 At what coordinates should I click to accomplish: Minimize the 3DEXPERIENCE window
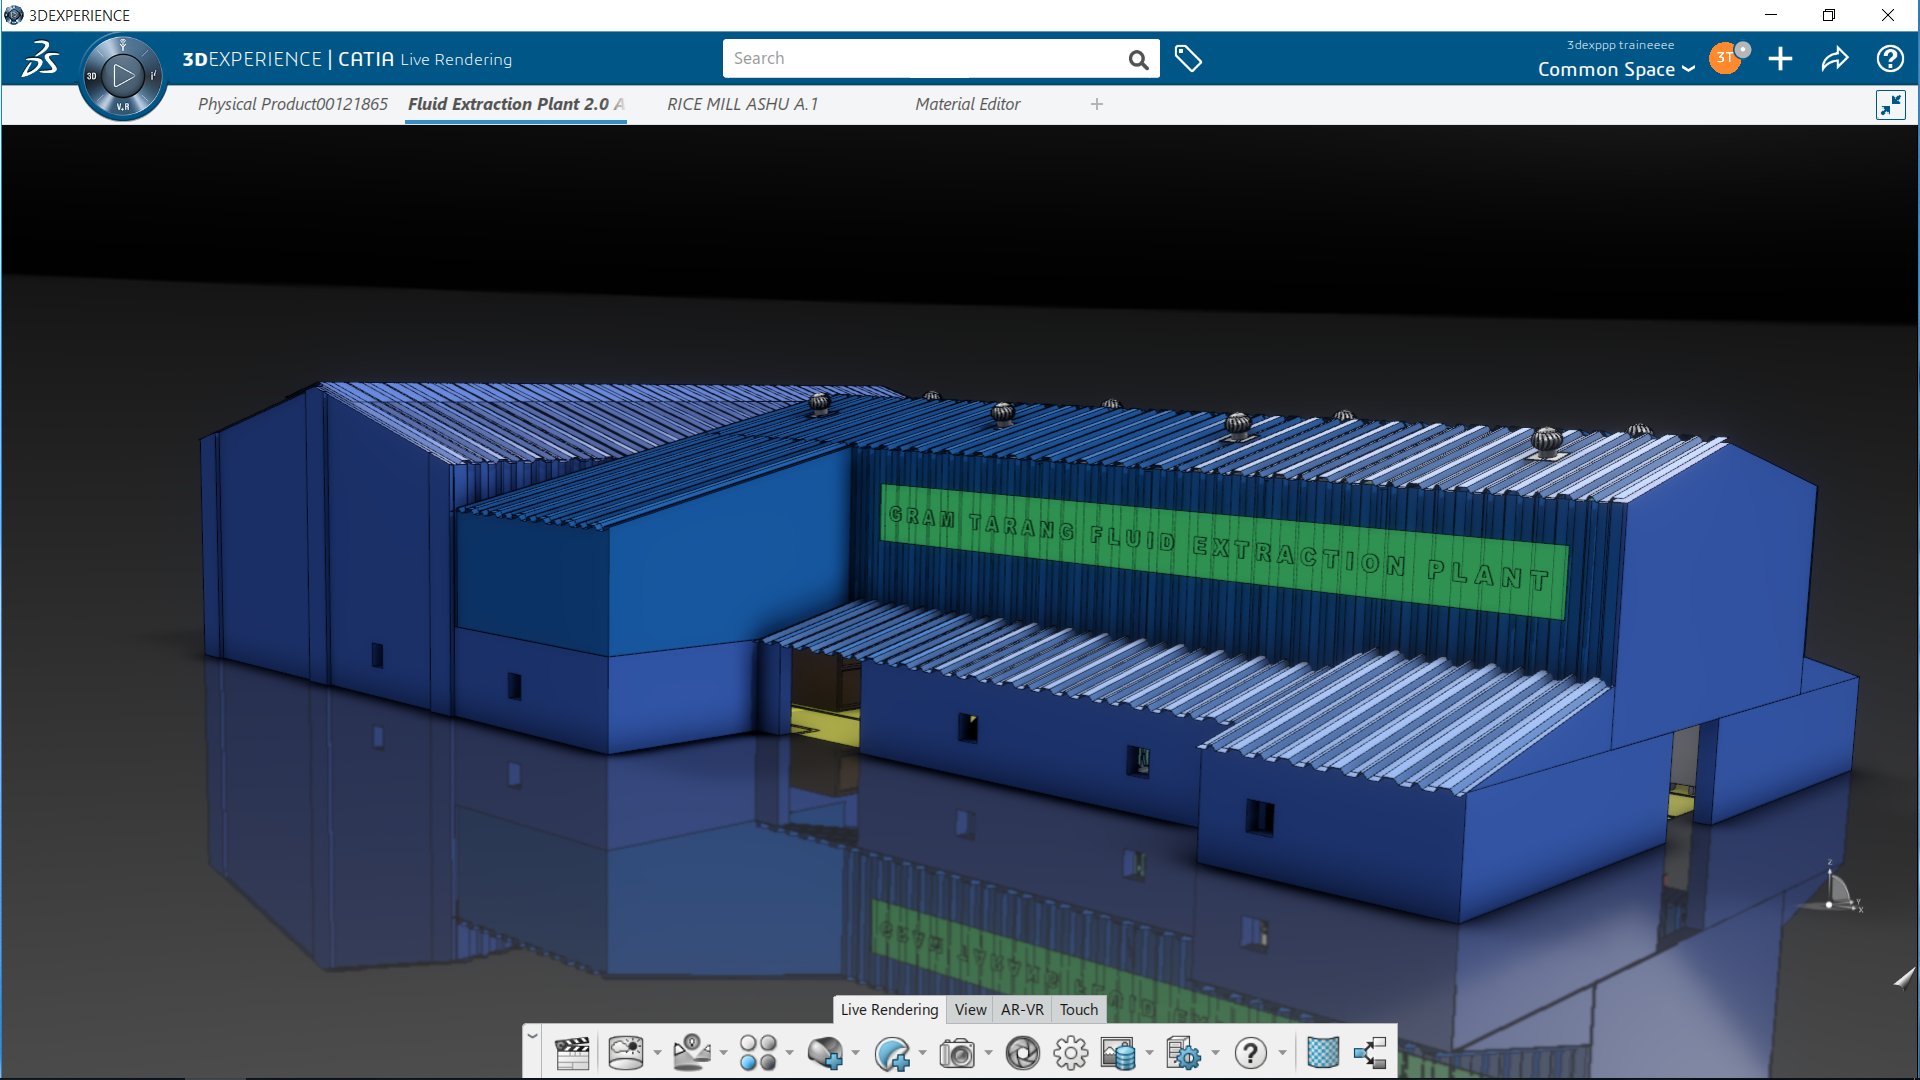tap(1771, 15)
